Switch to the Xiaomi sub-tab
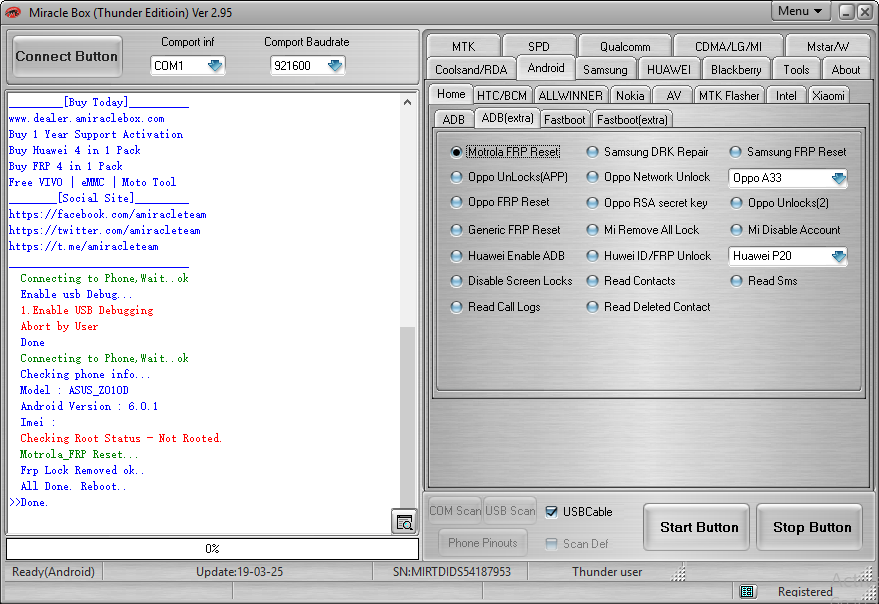The height and width of the screenshot is (604, 879). tap(828, 96)
